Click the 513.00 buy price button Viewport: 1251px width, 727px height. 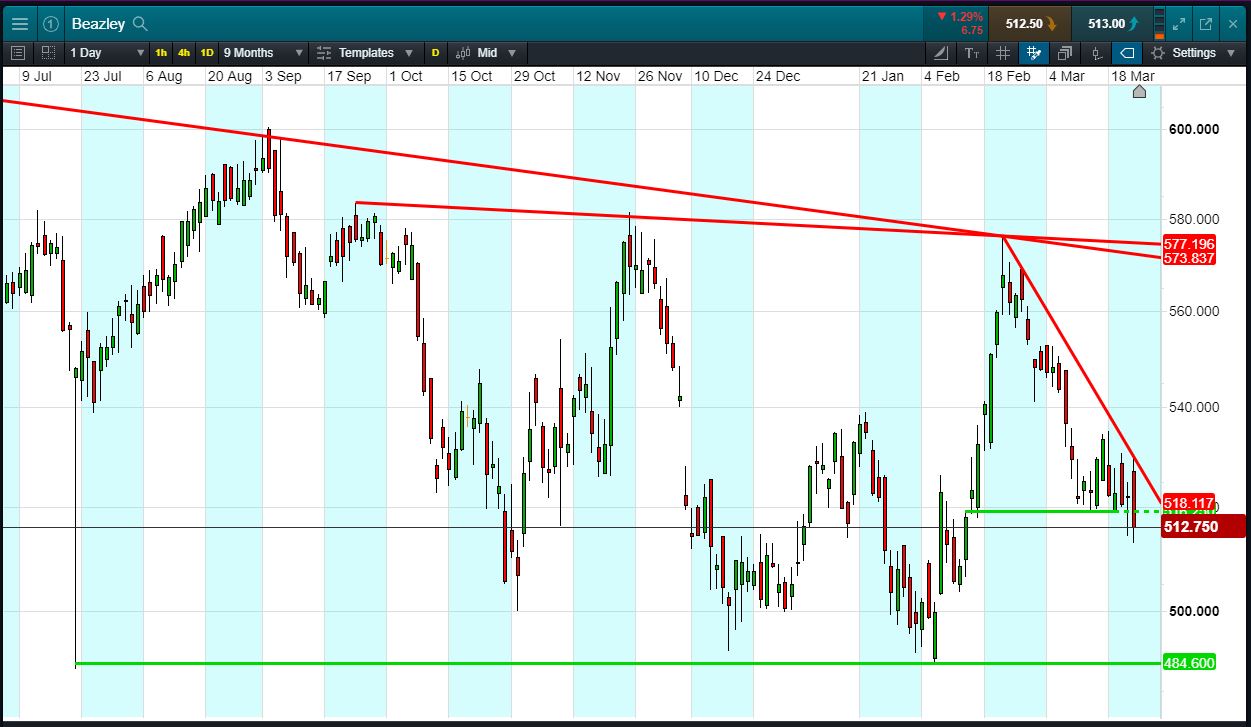coord(1111,23)
